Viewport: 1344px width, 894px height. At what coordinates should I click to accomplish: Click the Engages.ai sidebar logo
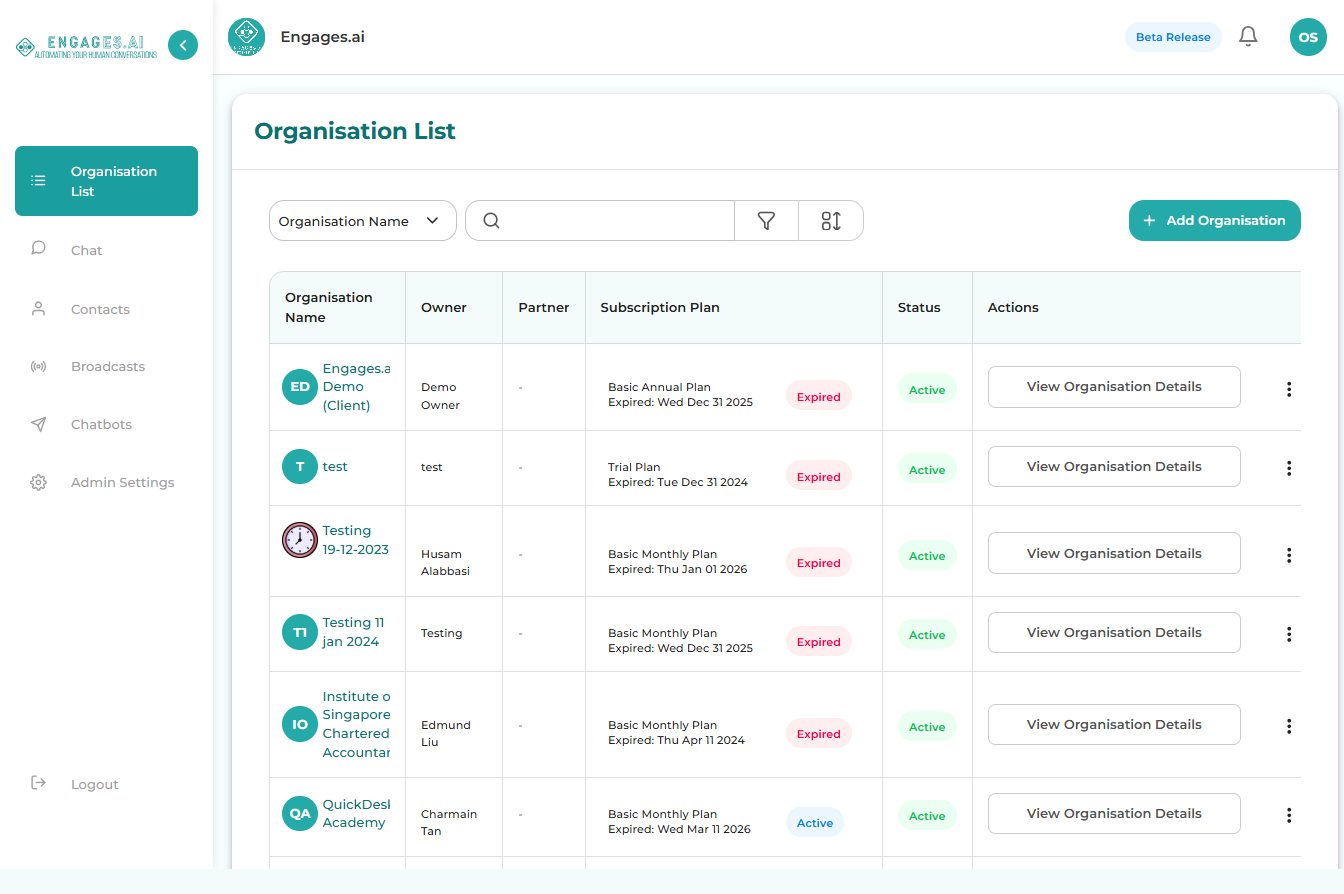tap(86, 46)
